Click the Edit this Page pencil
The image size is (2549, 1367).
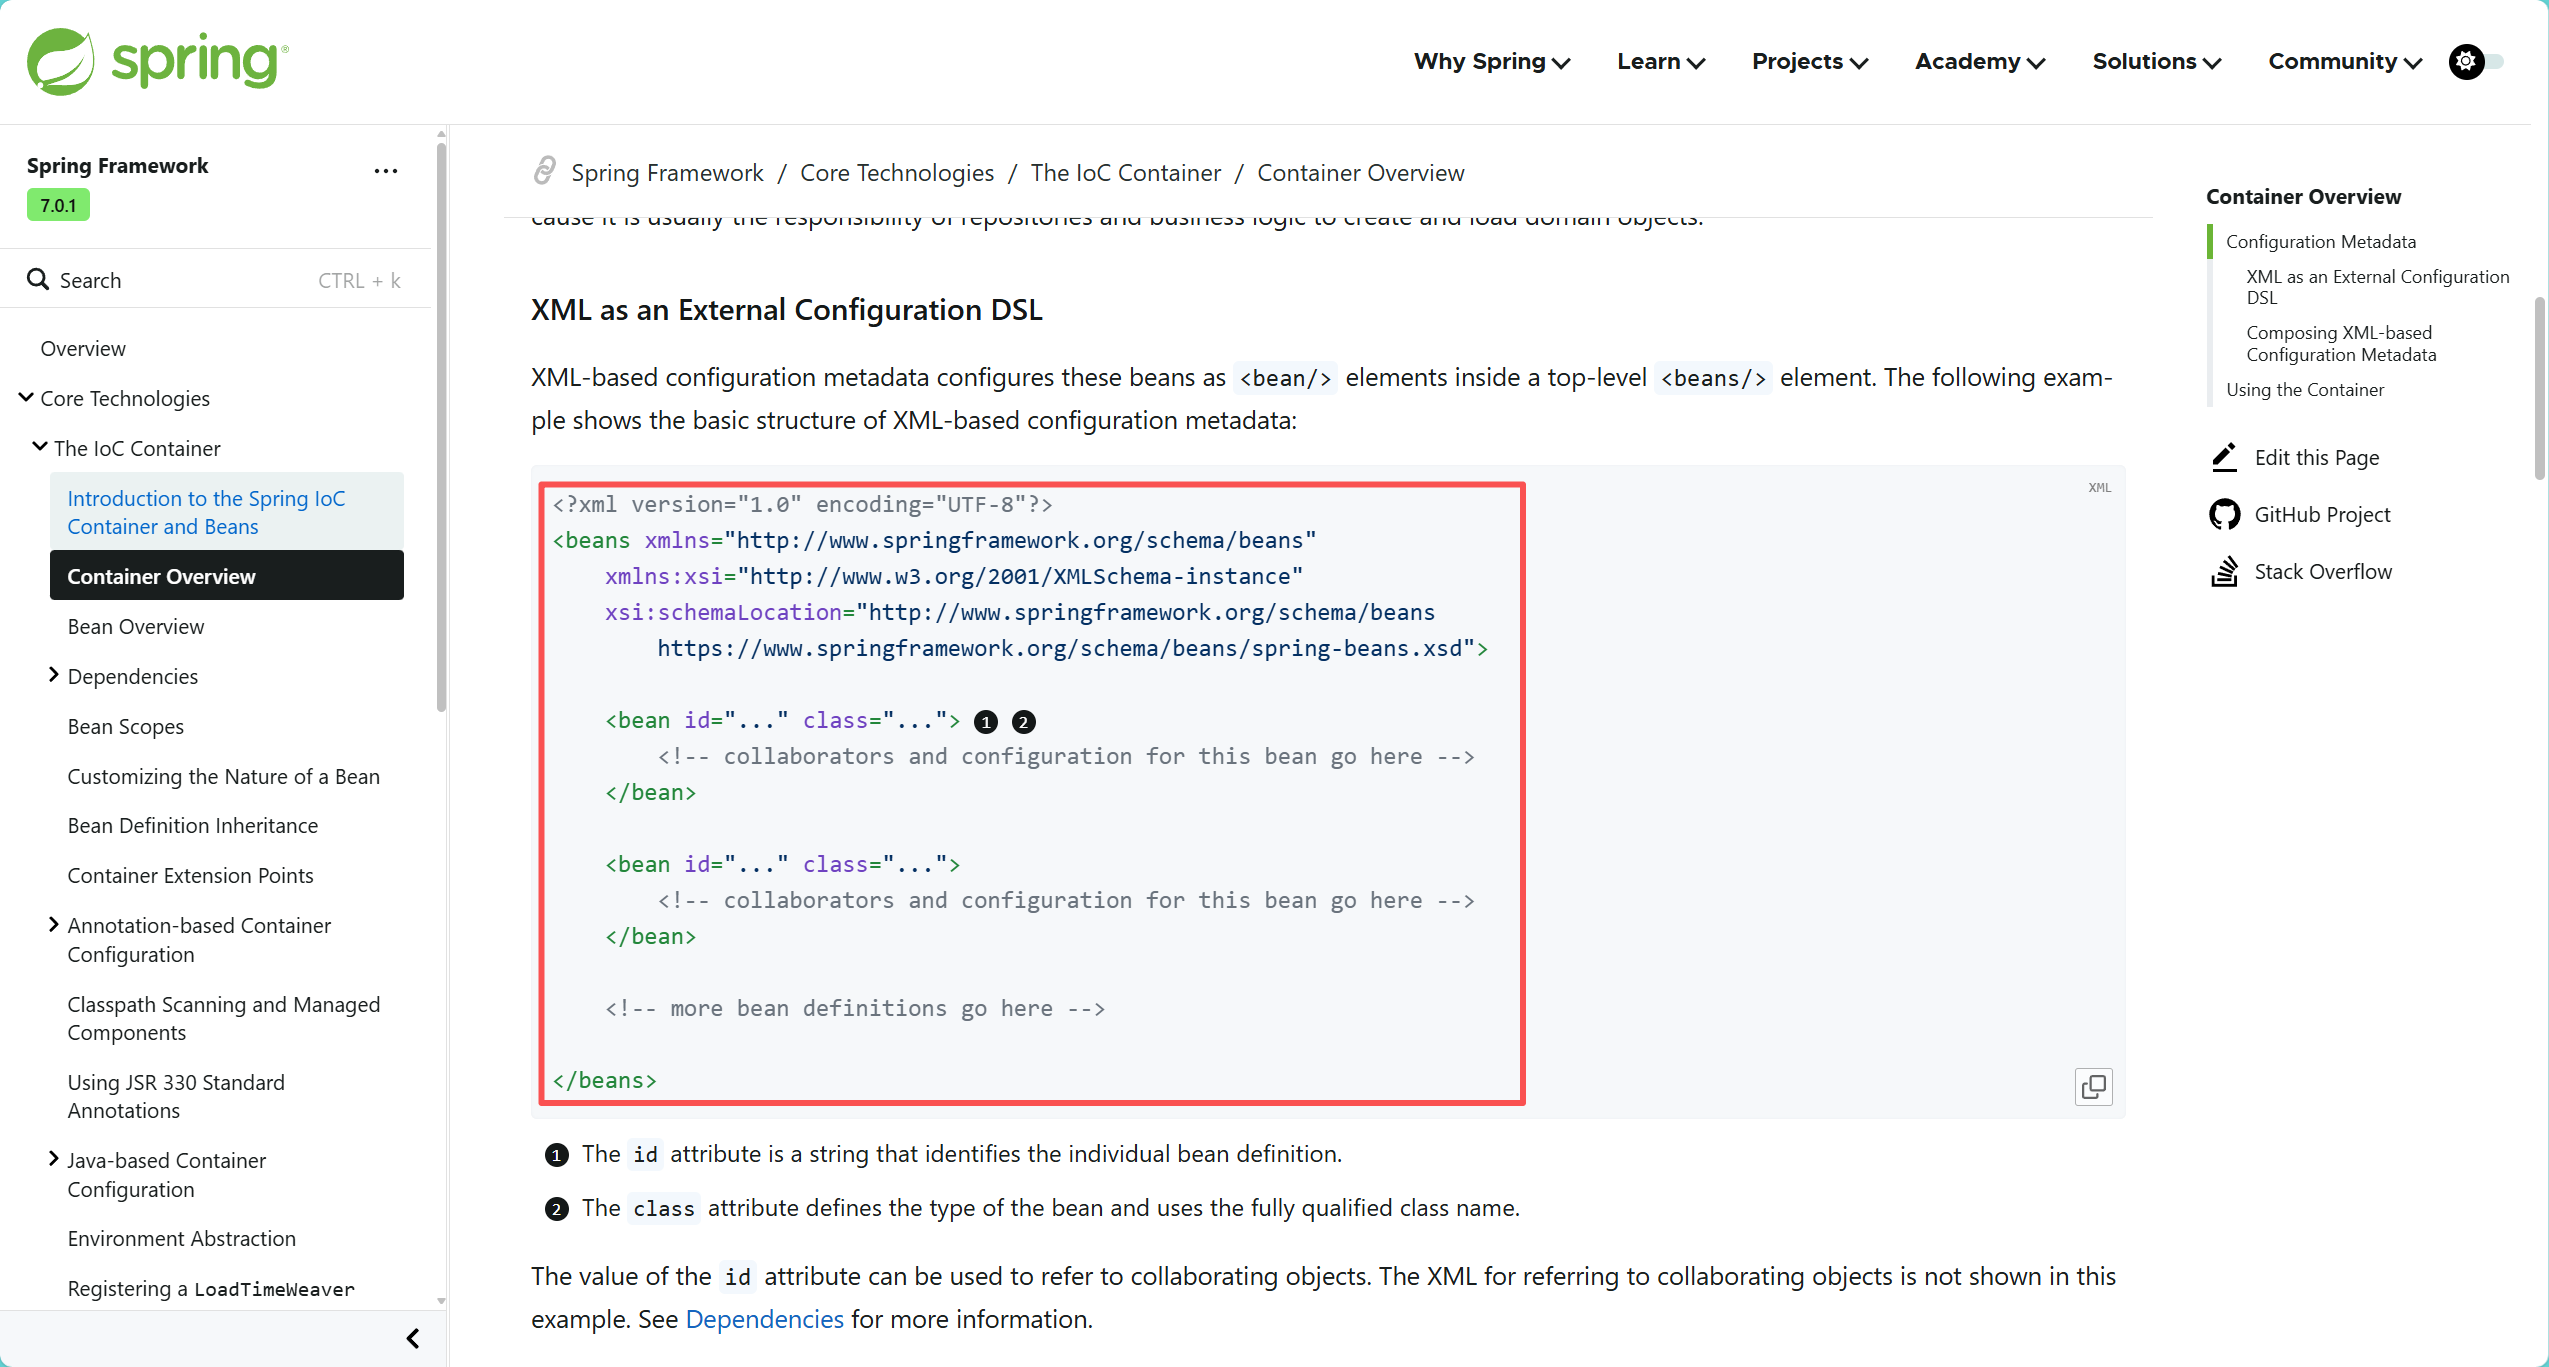click(2224, 457)
